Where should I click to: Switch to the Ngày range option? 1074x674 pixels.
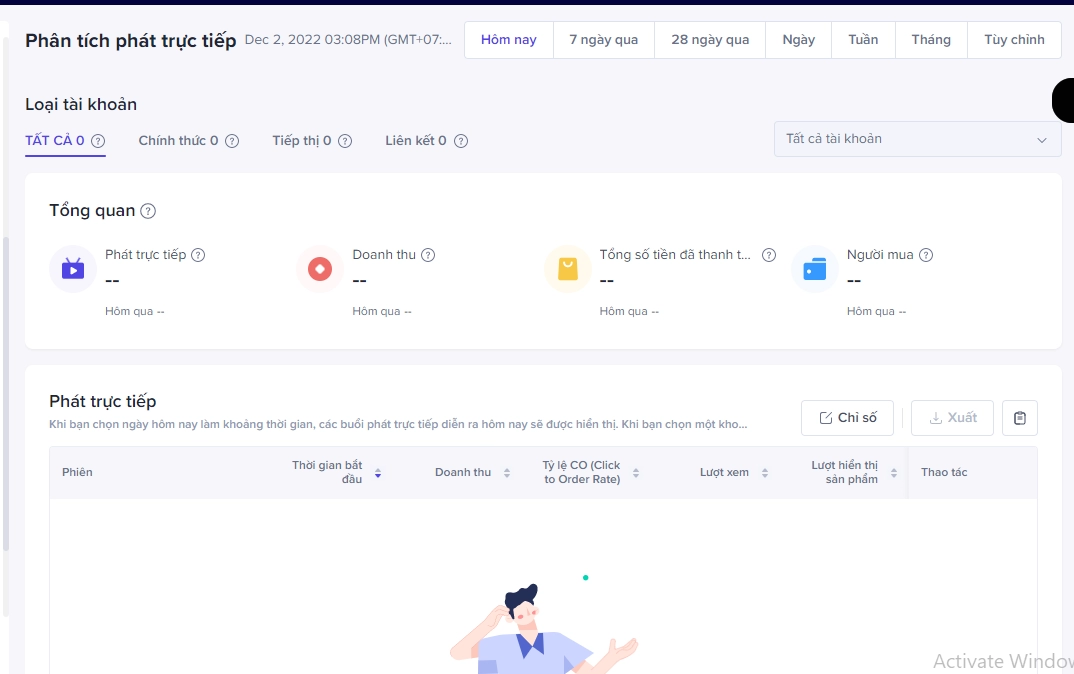pos(799,40)
